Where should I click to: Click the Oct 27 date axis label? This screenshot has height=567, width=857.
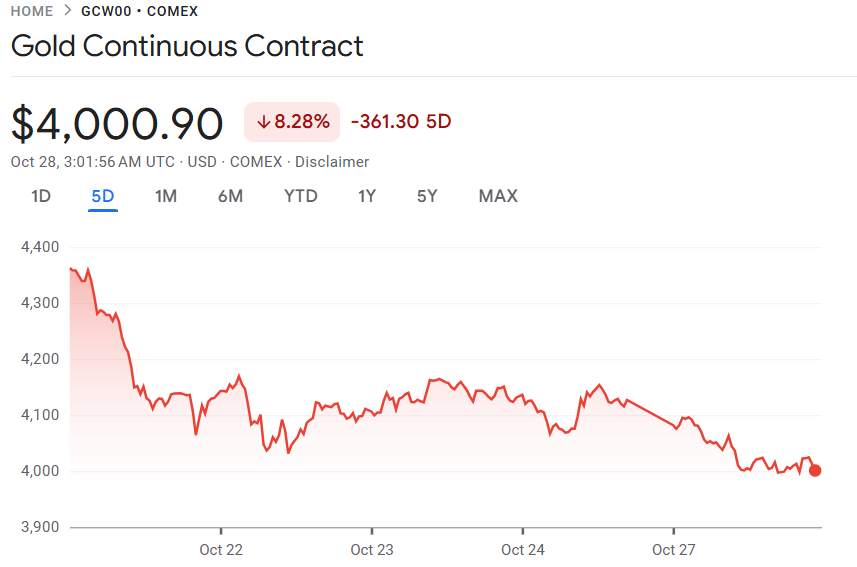[x=674, y=549]
